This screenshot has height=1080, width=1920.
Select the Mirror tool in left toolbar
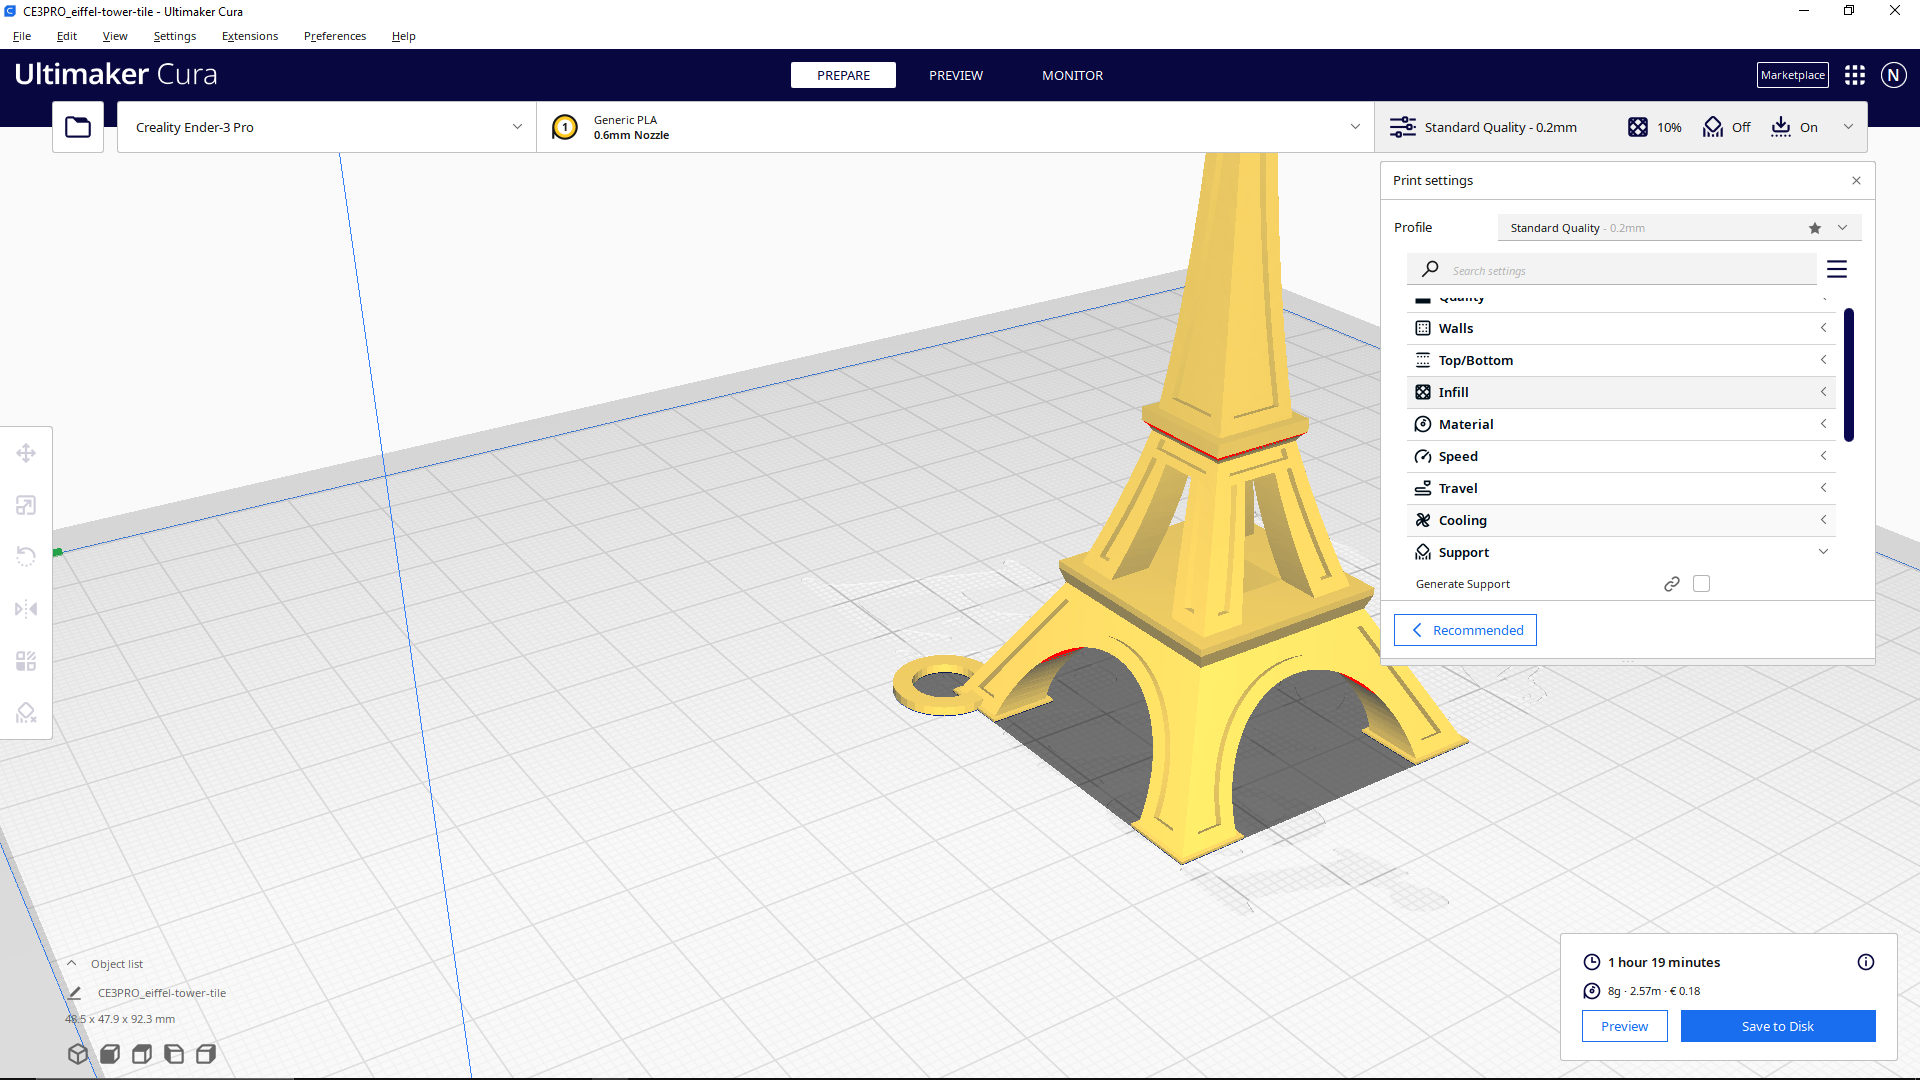(26, 609)
